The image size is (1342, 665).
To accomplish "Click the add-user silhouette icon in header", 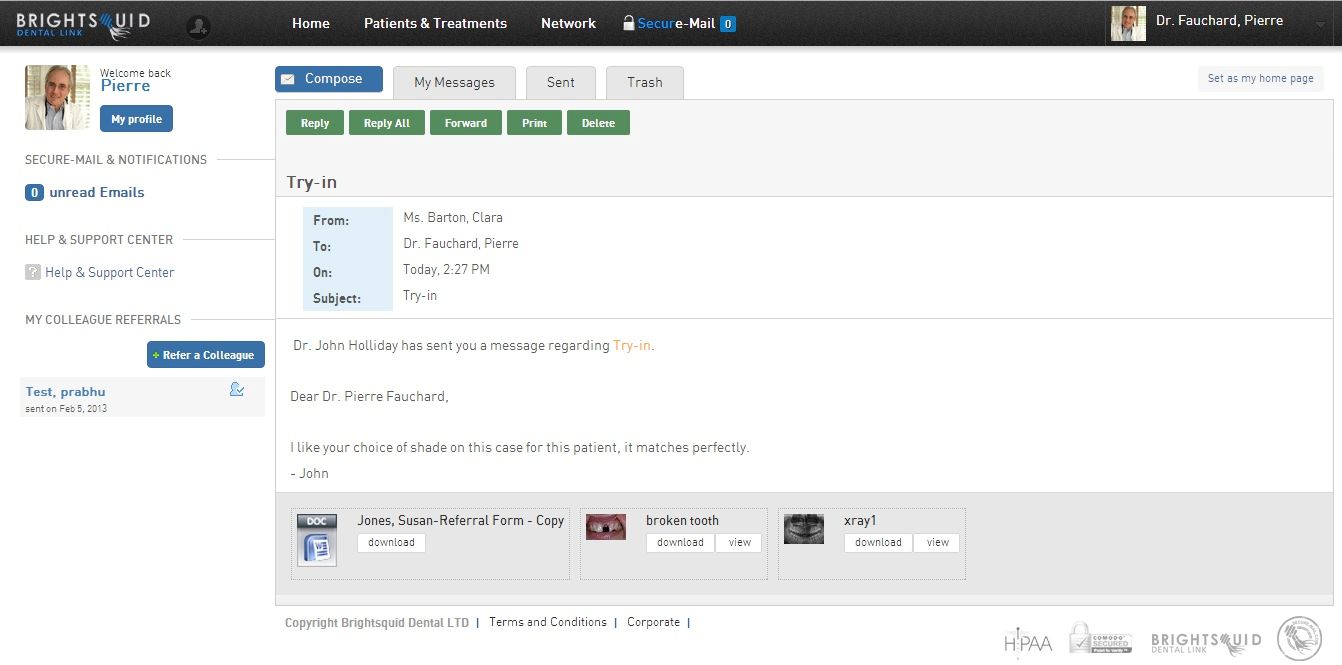I will coord(198,27).
